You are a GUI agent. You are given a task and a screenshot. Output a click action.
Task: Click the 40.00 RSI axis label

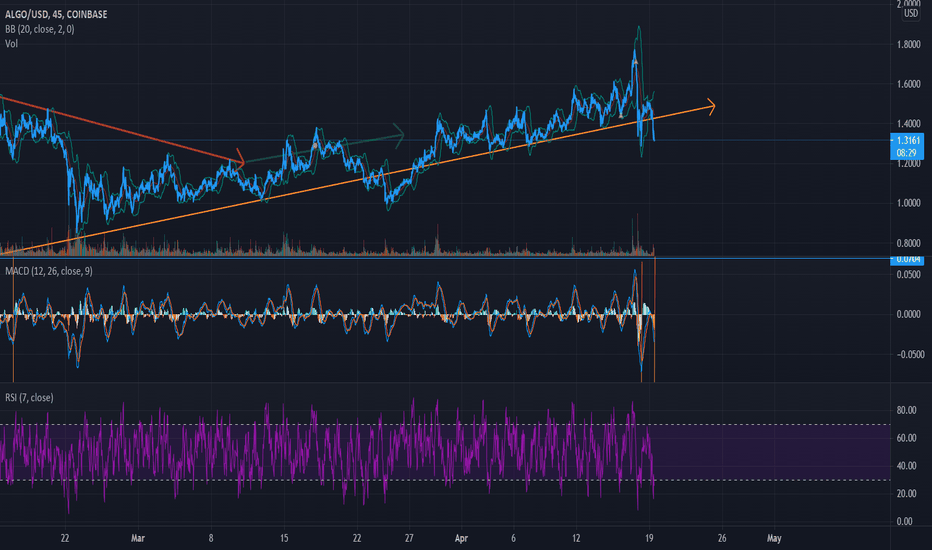click(906, 466)
